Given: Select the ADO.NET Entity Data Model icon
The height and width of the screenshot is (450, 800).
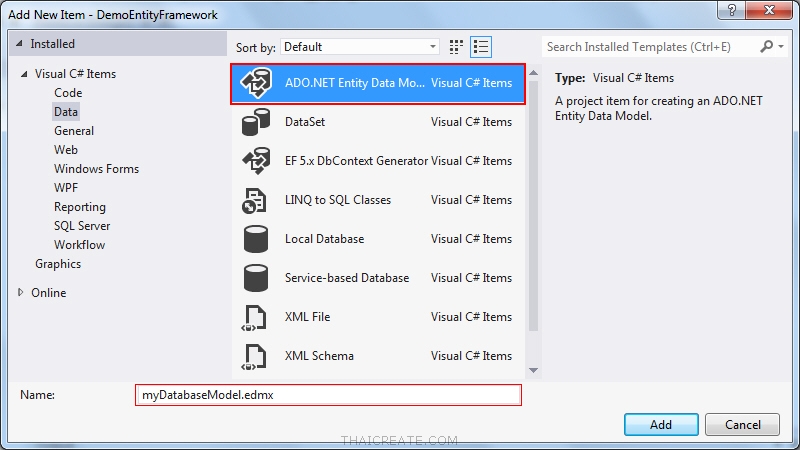Looking at the screenshot, I should [256, 83].
